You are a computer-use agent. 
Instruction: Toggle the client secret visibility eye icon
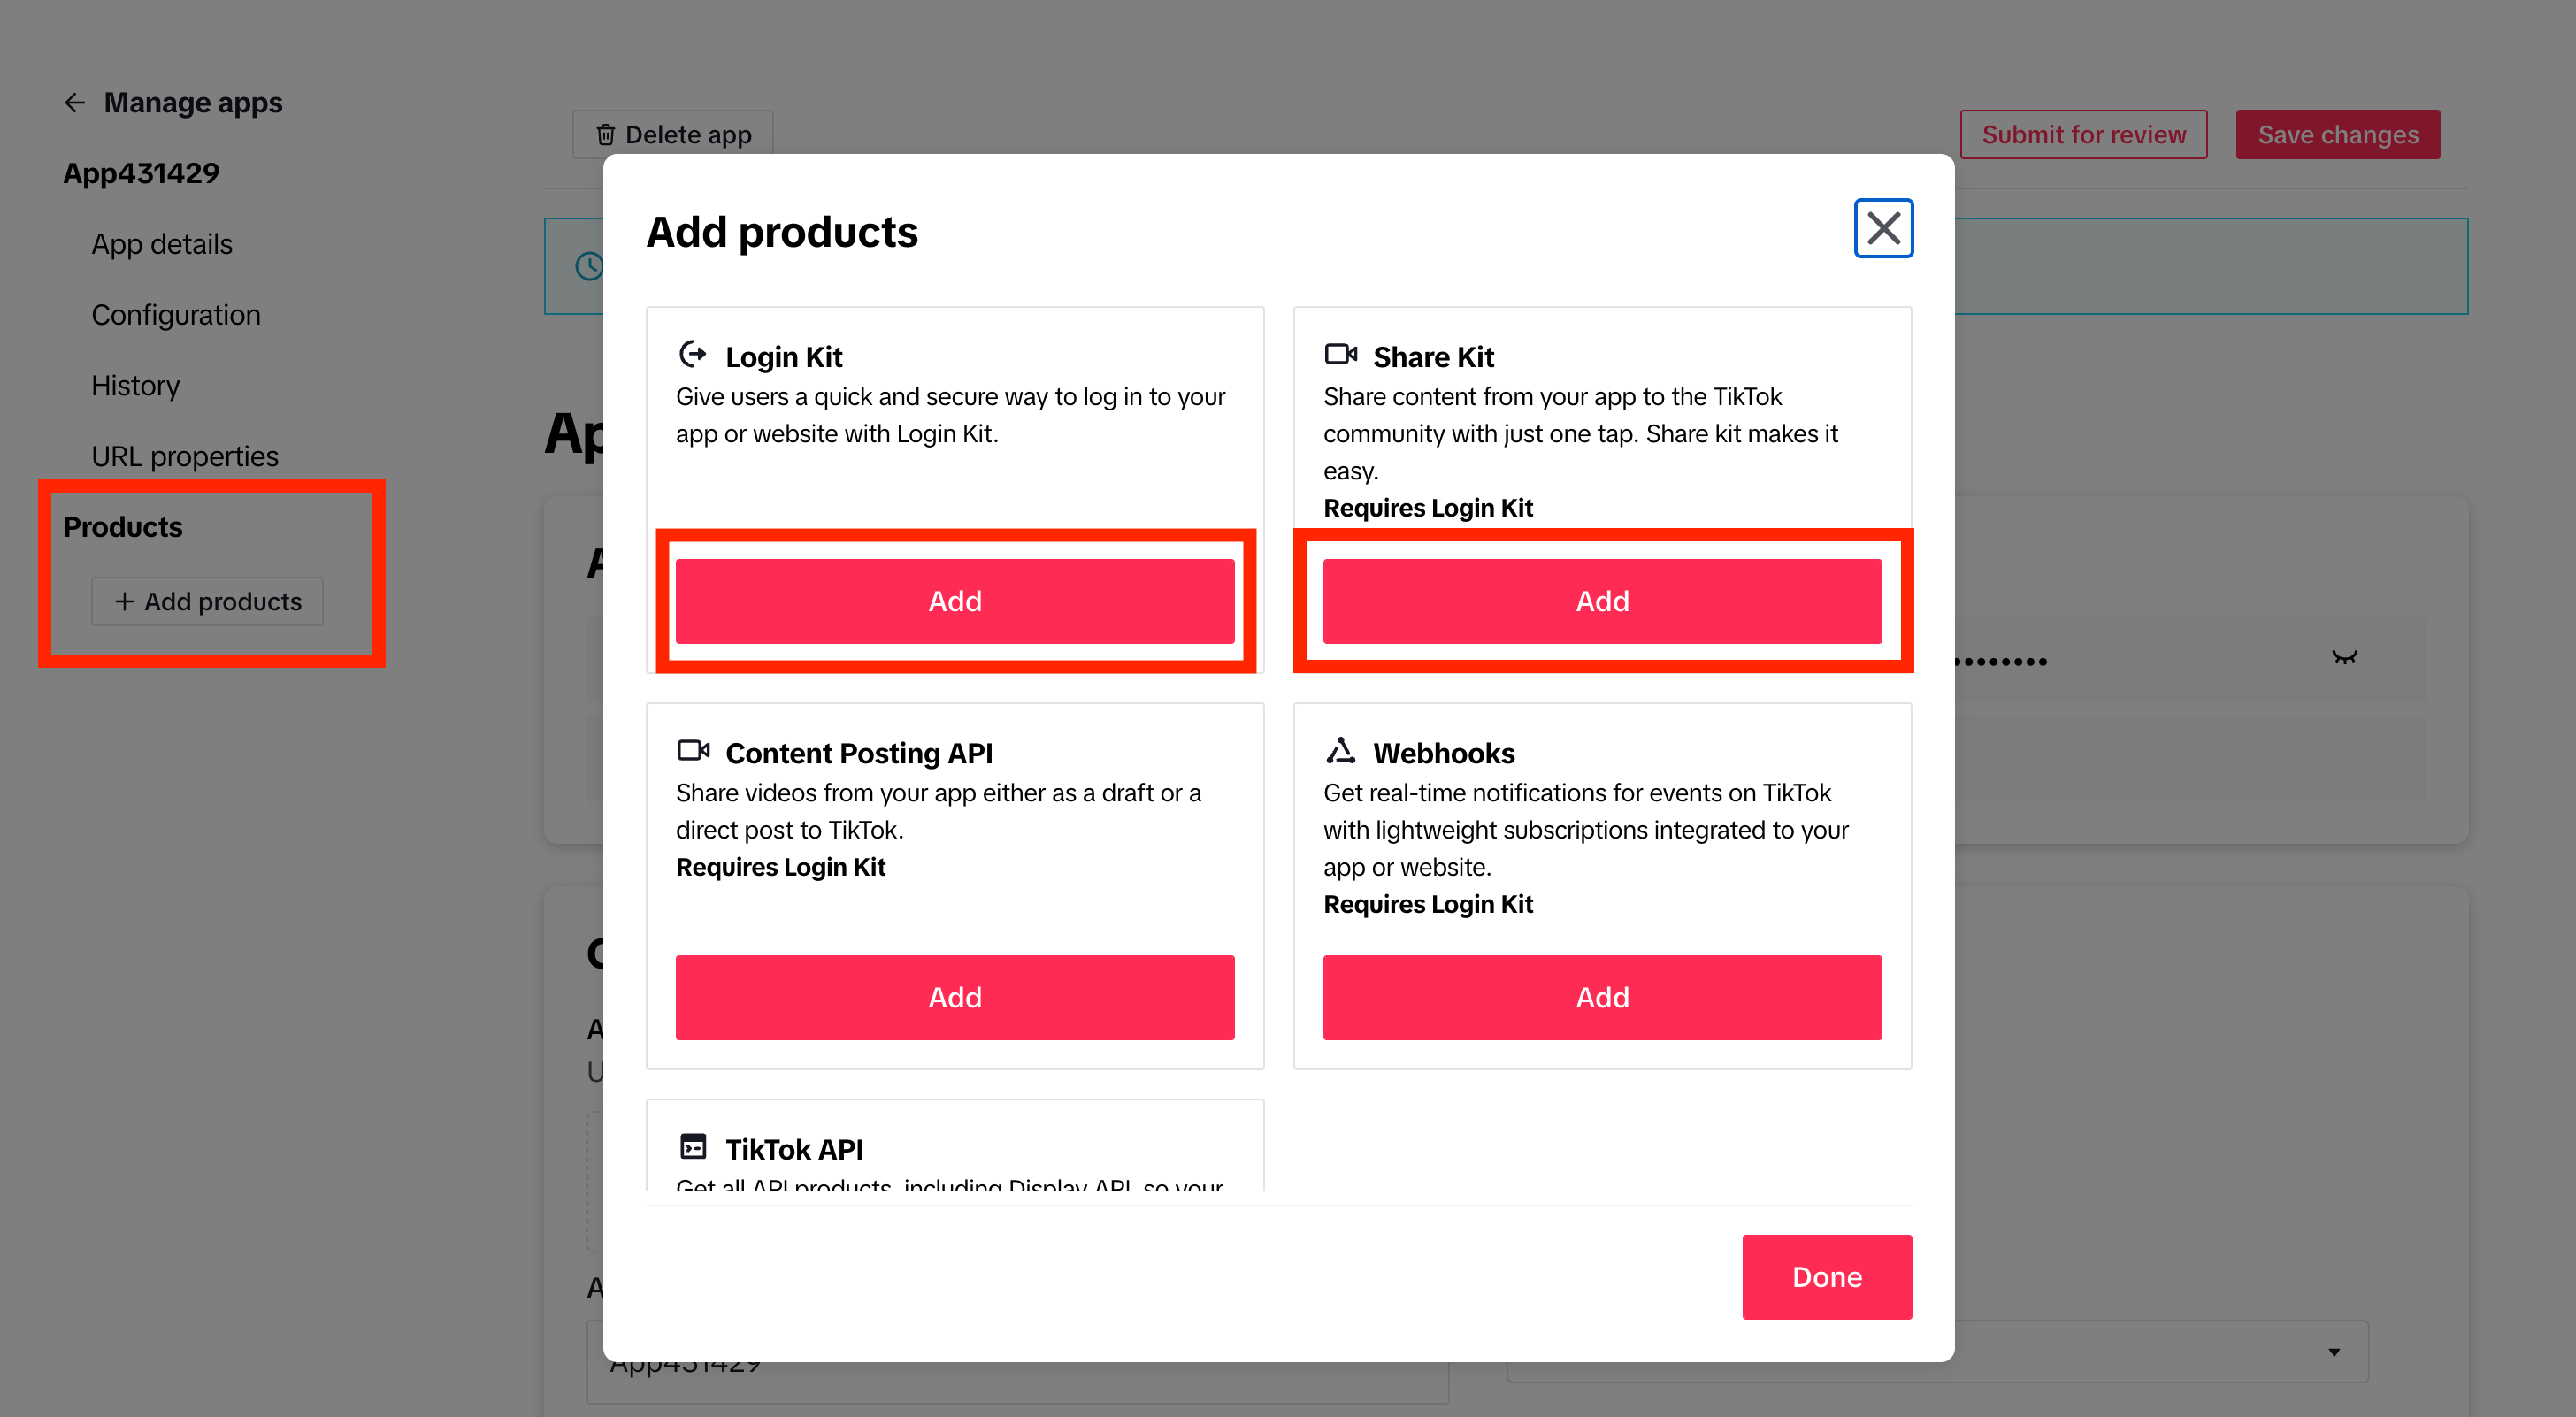[2345, 658]
